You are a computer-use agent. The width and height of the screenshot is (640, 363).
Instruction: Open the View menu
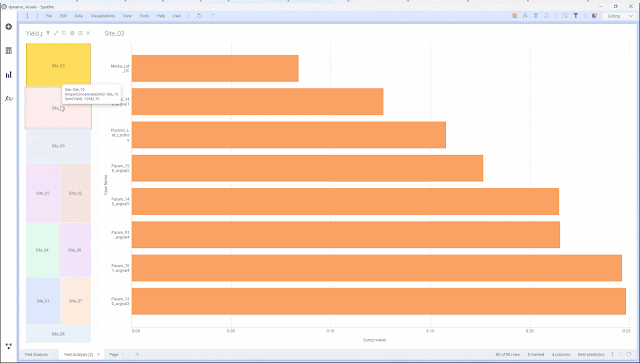[x=127, y=16]
